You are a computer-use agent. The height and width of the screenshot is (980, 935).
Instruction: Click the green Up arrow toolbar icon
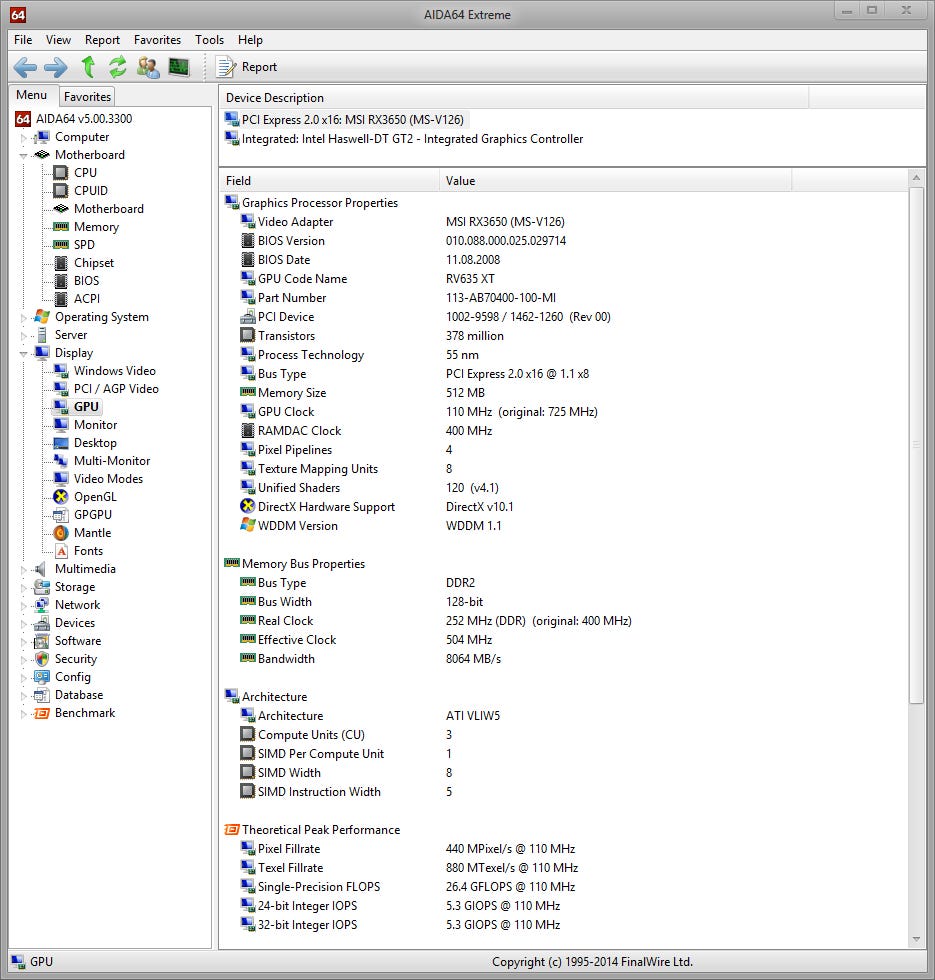coord(88,67)
